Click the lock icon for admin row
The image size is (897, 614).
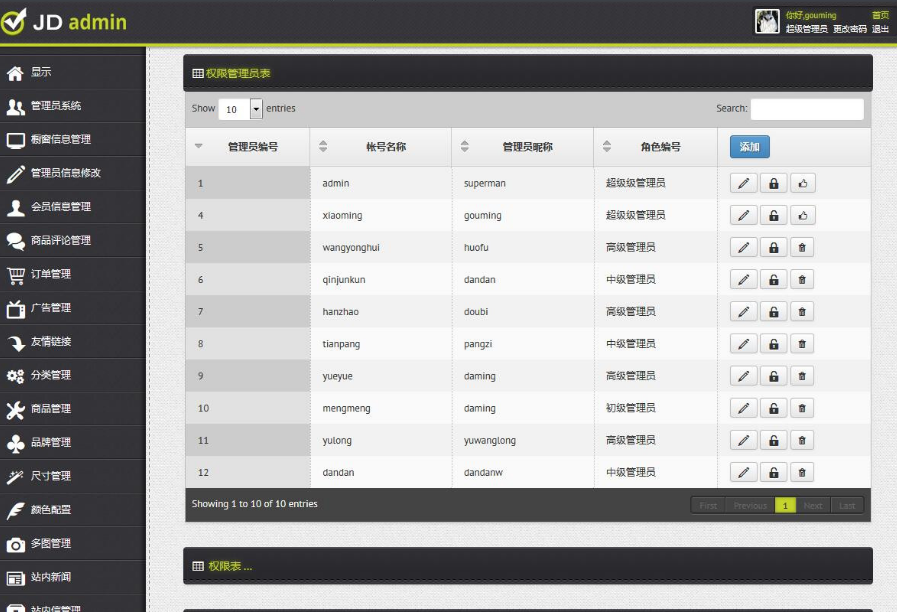[x=773, y=183]
